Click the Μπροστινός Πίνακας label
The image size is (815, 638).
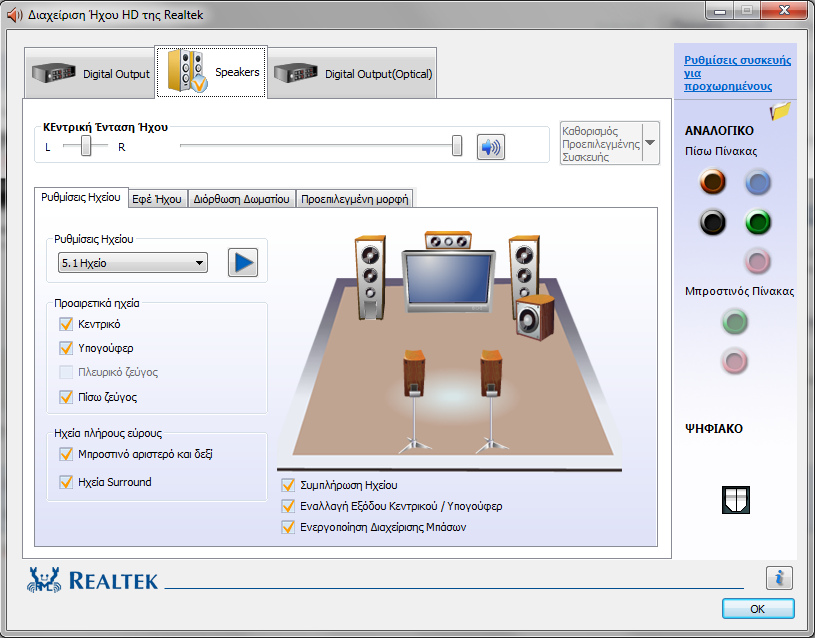739,291
